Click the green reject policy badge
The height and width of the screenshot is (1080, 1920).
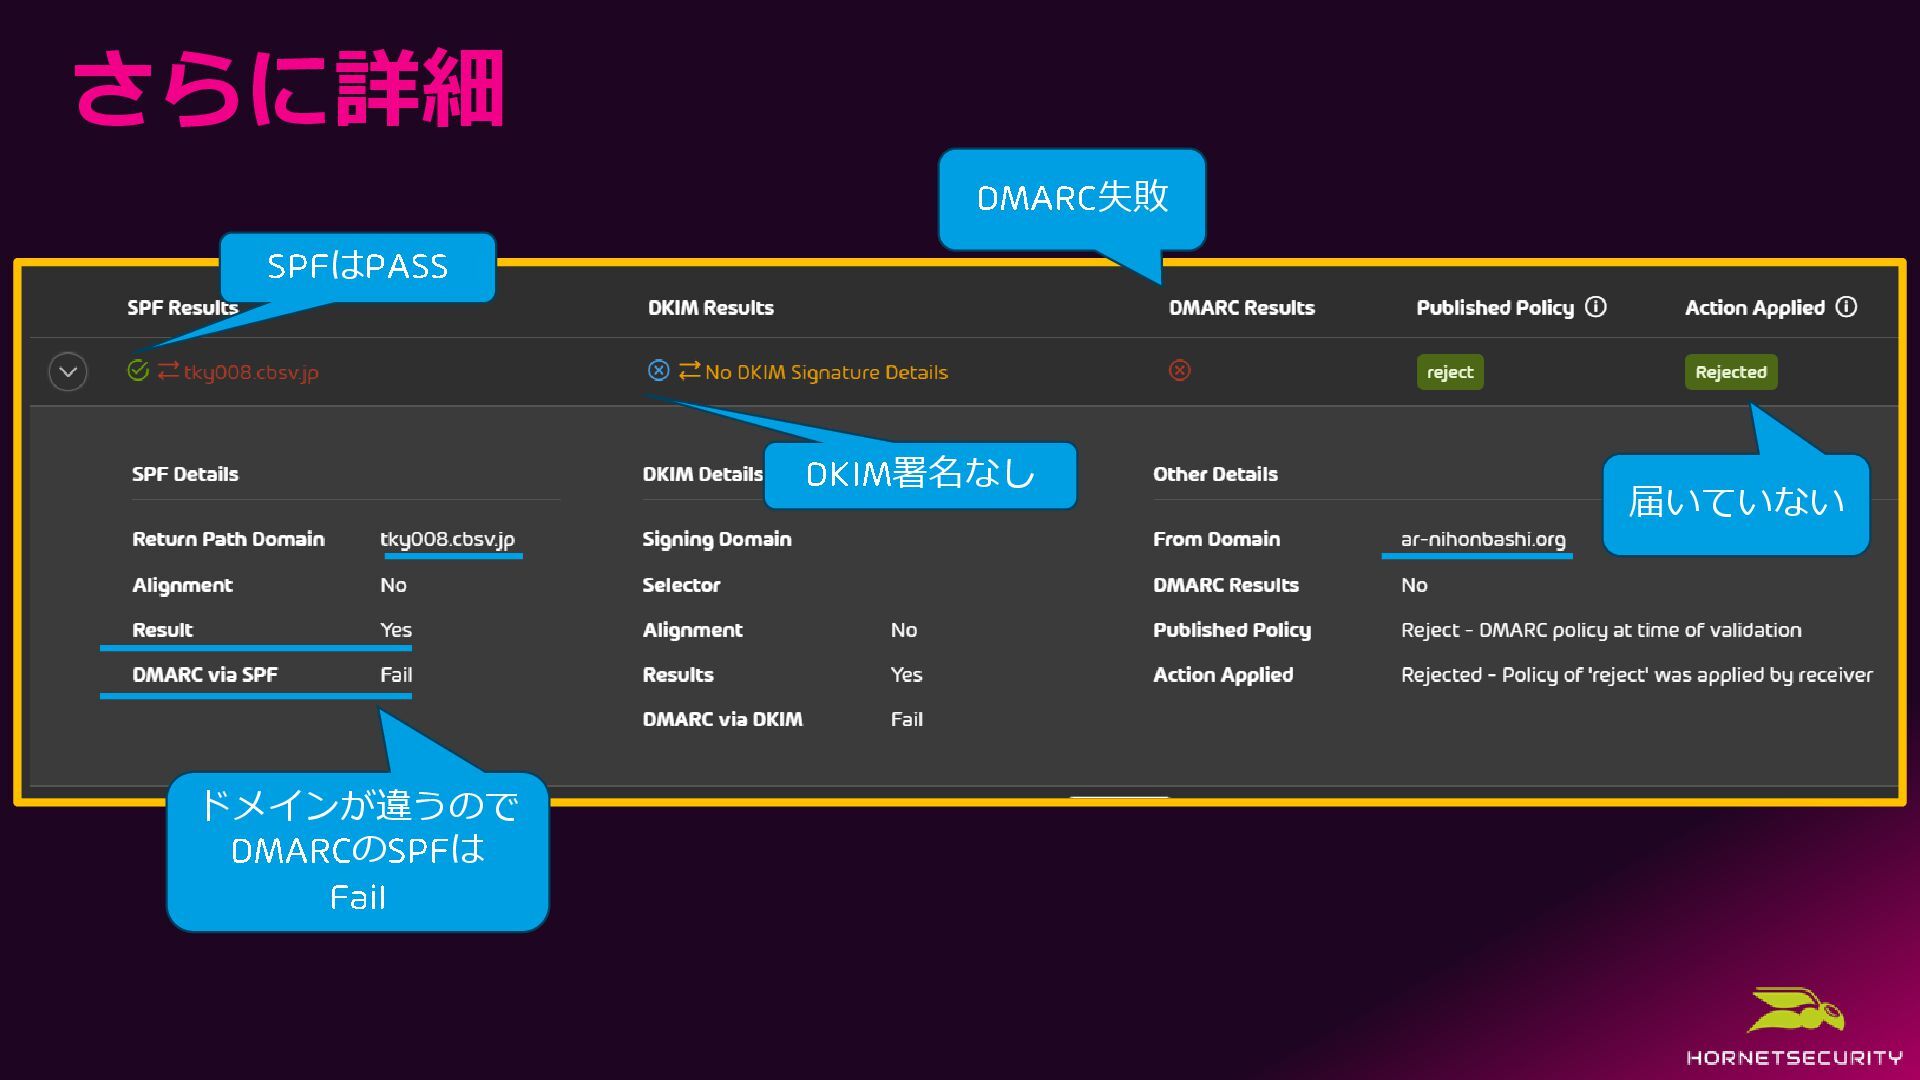[1450, 372]
